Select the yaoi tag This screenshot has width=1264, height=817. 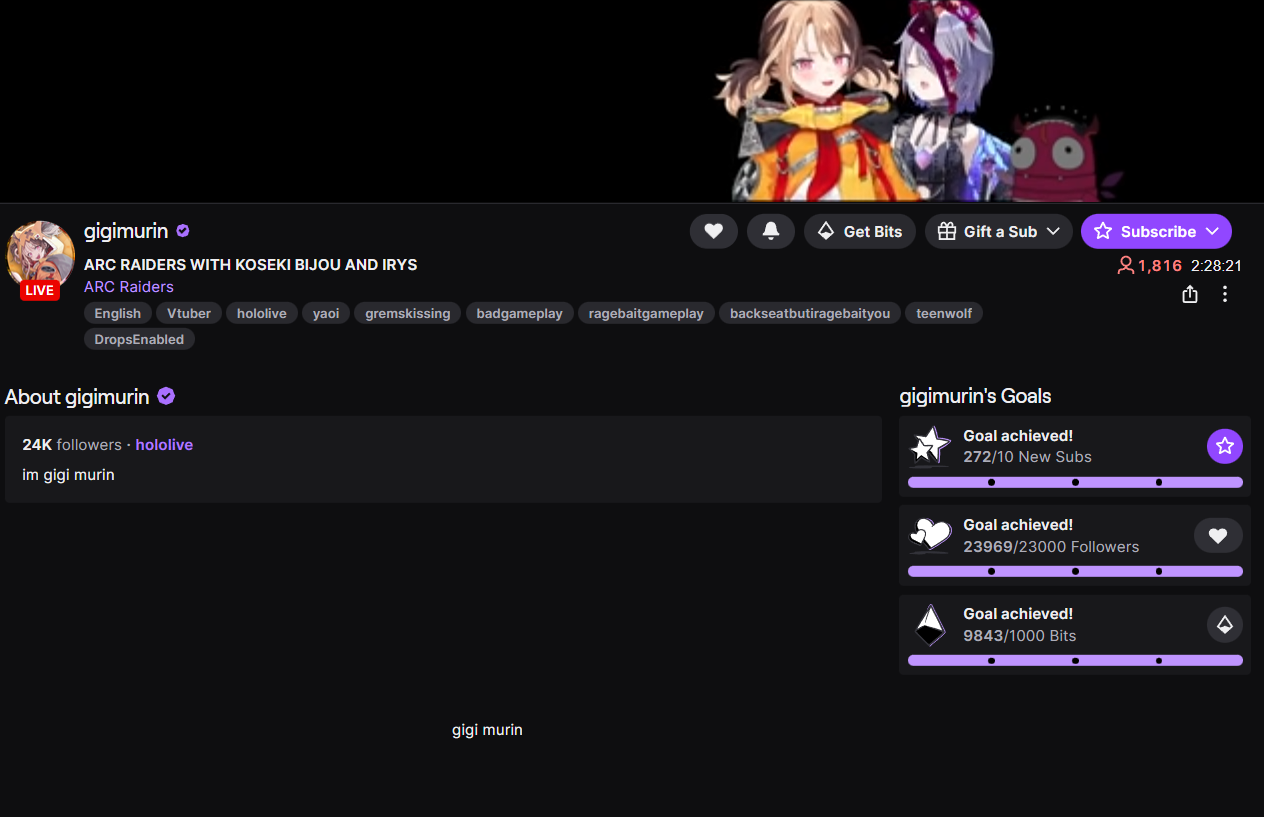(x=326, y=313)
